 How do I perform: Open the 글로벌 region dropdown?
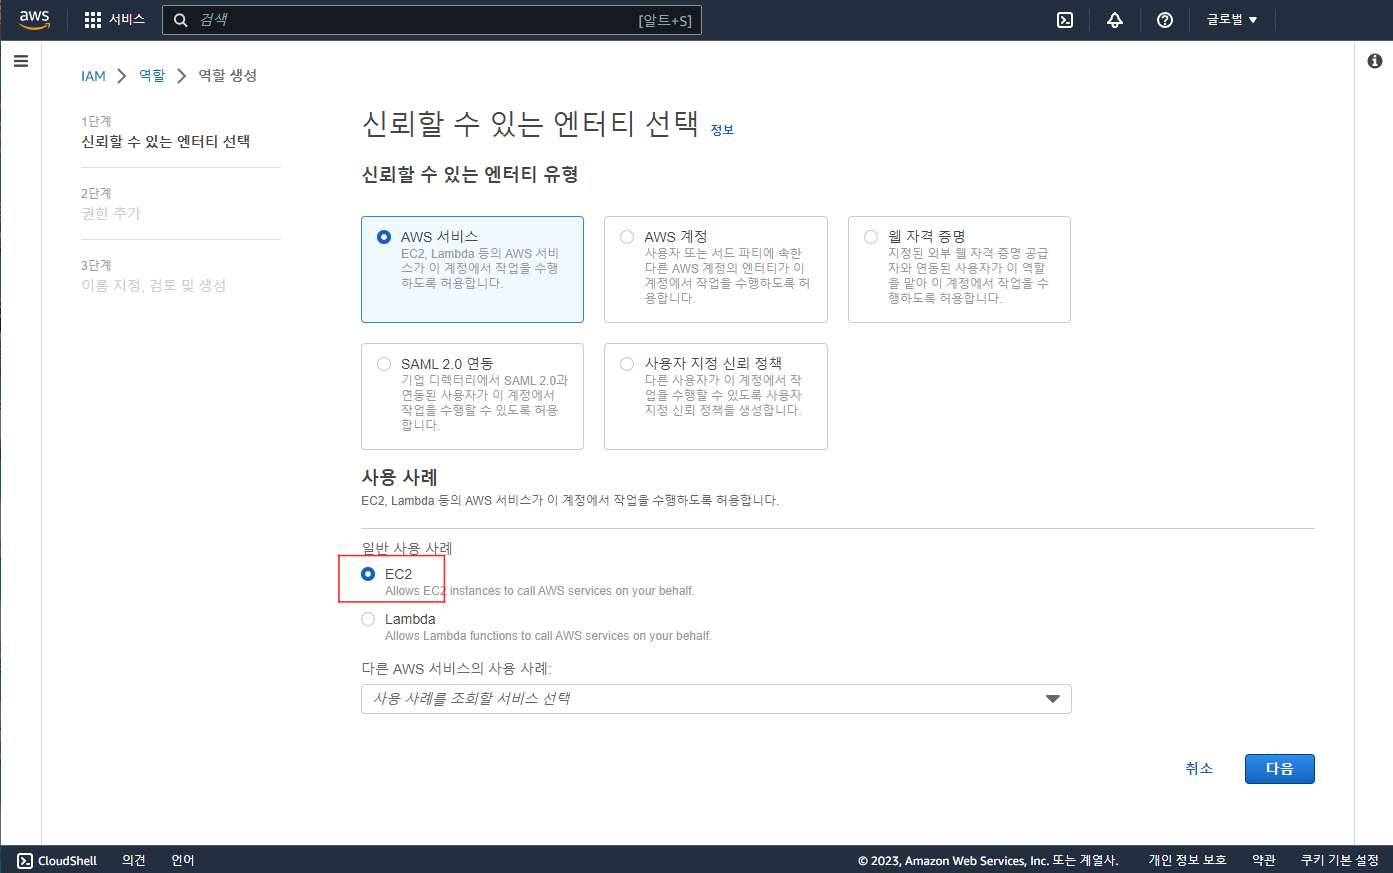(x=1232, y=20)
